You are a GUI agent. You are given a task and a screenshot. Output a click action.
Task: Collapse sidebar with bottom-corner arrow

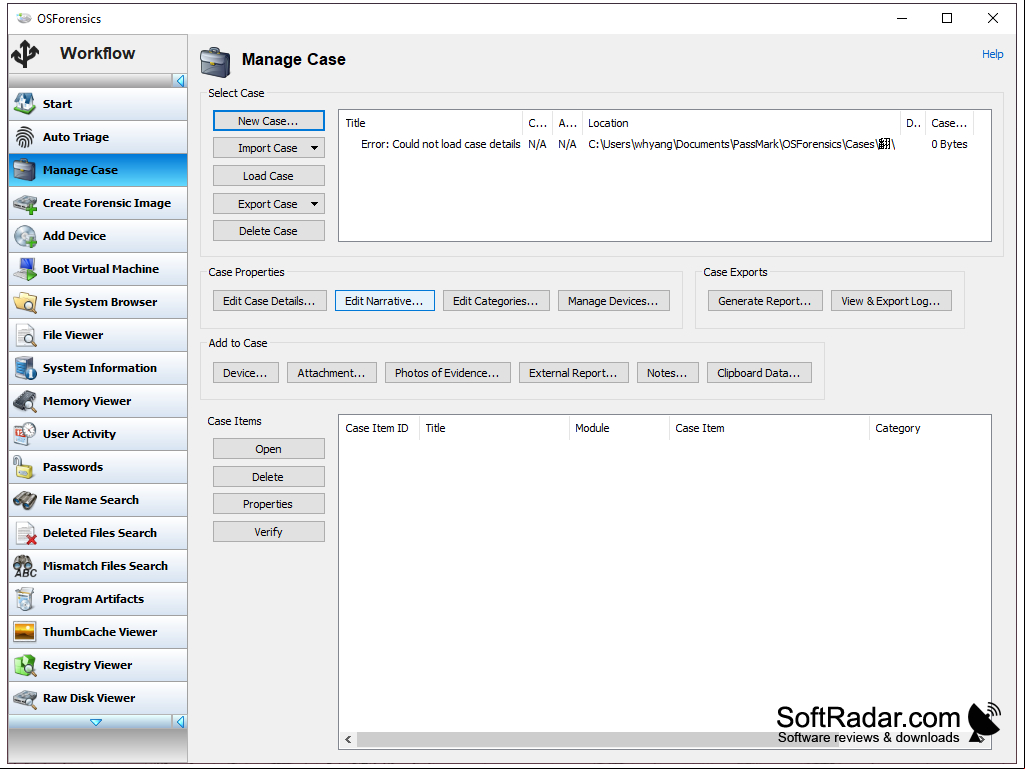tap(180, 722)
